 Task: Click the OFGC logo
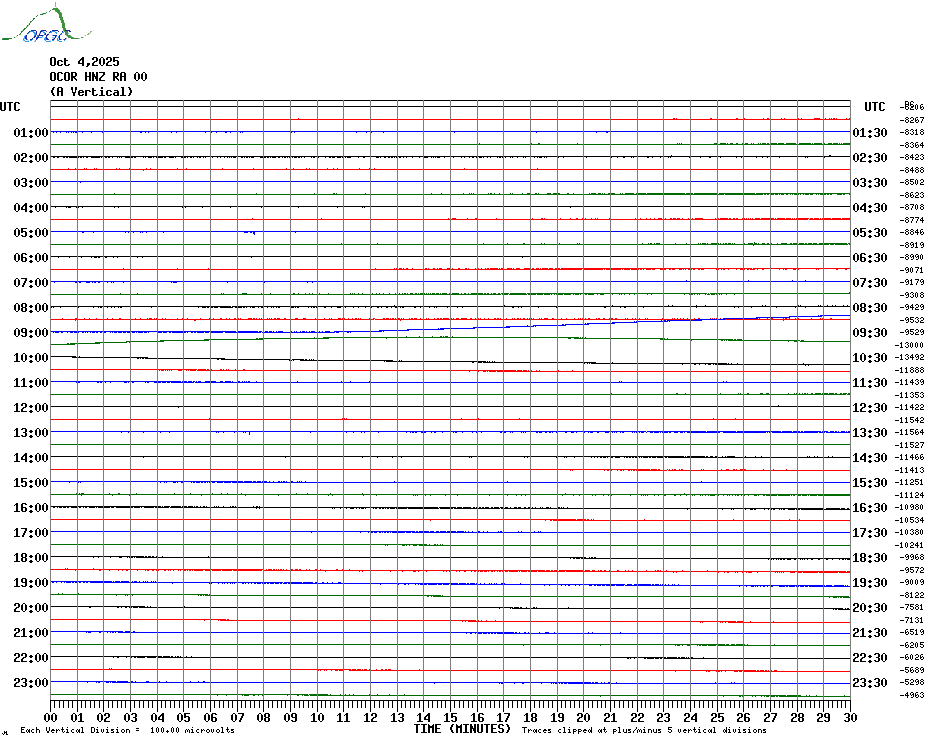(x=47, y=23)
